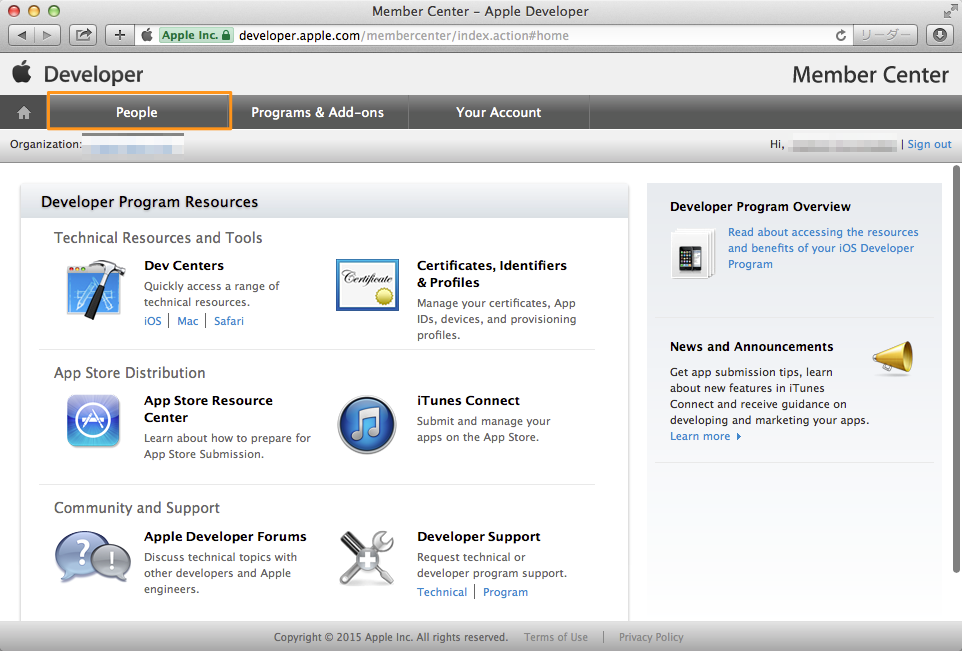Open the iTunes Connect music note icon

point(367,425)
